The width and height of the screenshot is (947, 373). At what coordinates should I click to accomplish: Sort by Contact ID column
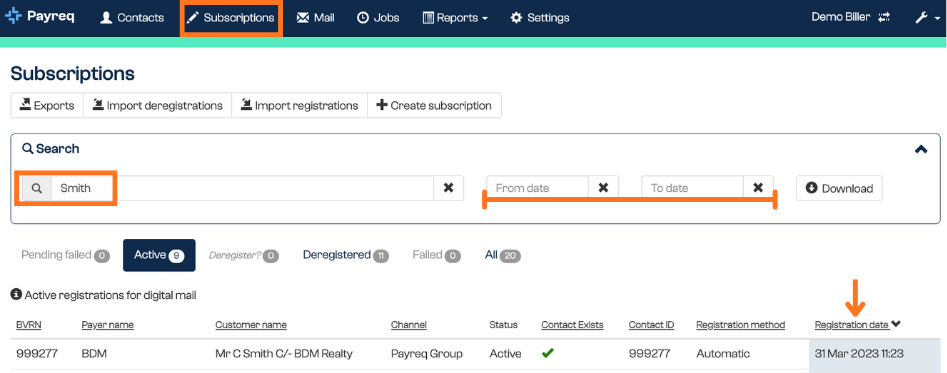(651, 325)
